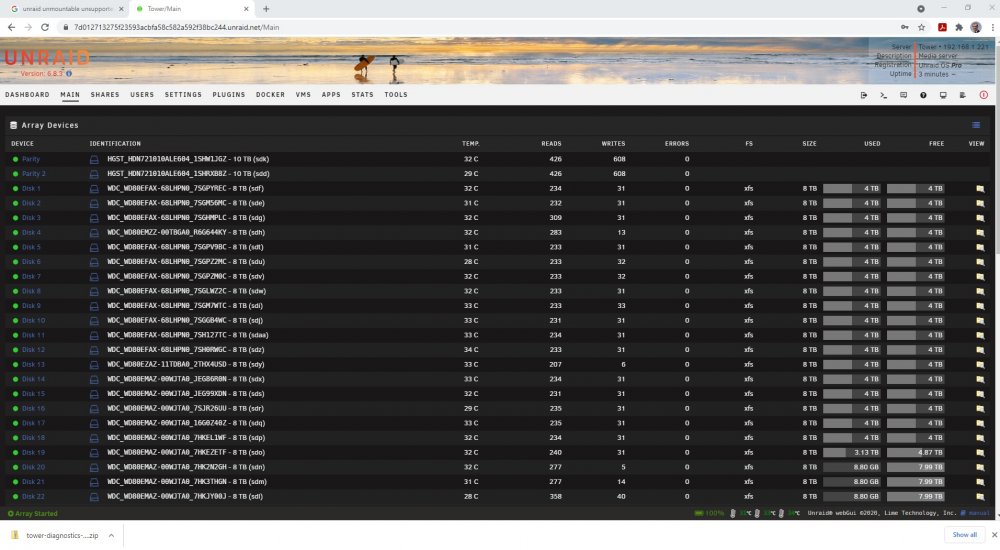This screenshot has height=550, width=1000.
Task: Open the Tools menu
Action: point(396,94)
